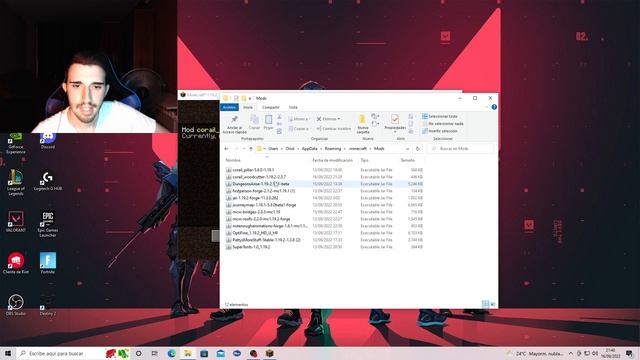Viewport: 640px width, 360px height.
Task: Click Cambiar nombre button
Action: point(333,129)
